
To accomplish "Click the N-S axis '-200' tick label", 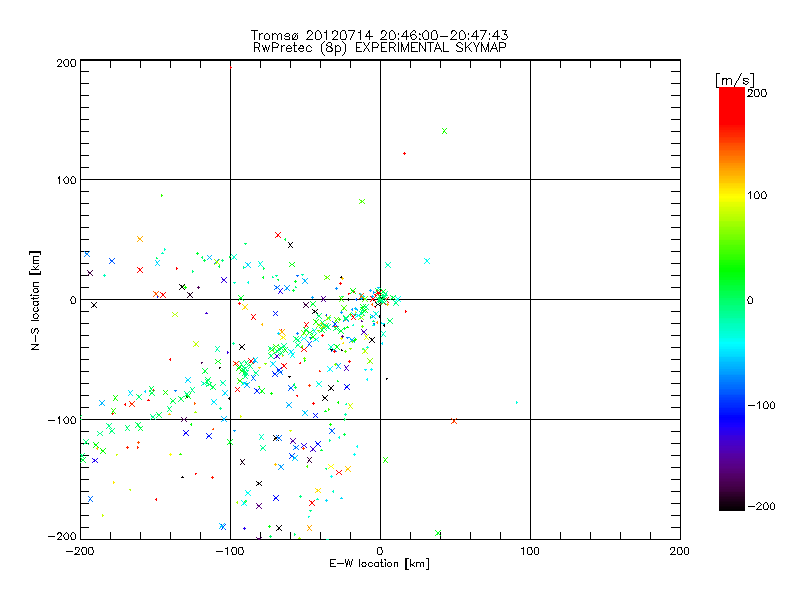I will pyautogui.click(x=62, y=536).
